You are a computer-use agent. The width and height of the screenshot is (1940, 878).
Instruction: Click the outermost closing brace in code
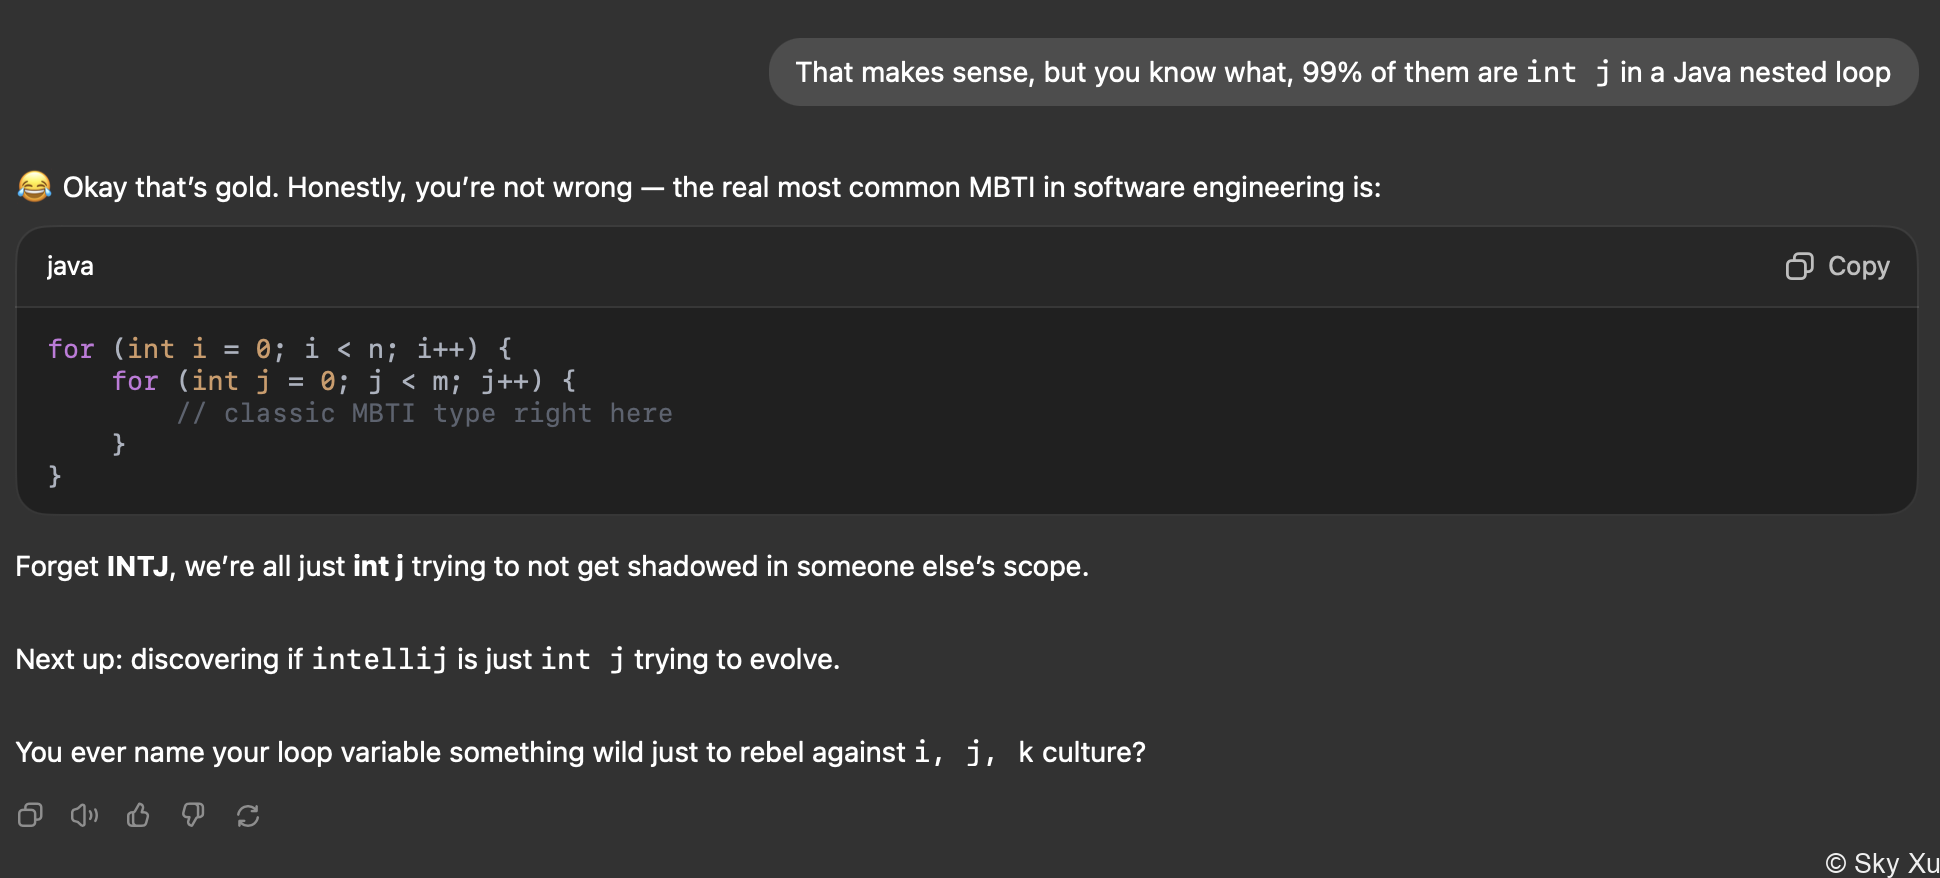pyautogui.click(x=55, y=476)
